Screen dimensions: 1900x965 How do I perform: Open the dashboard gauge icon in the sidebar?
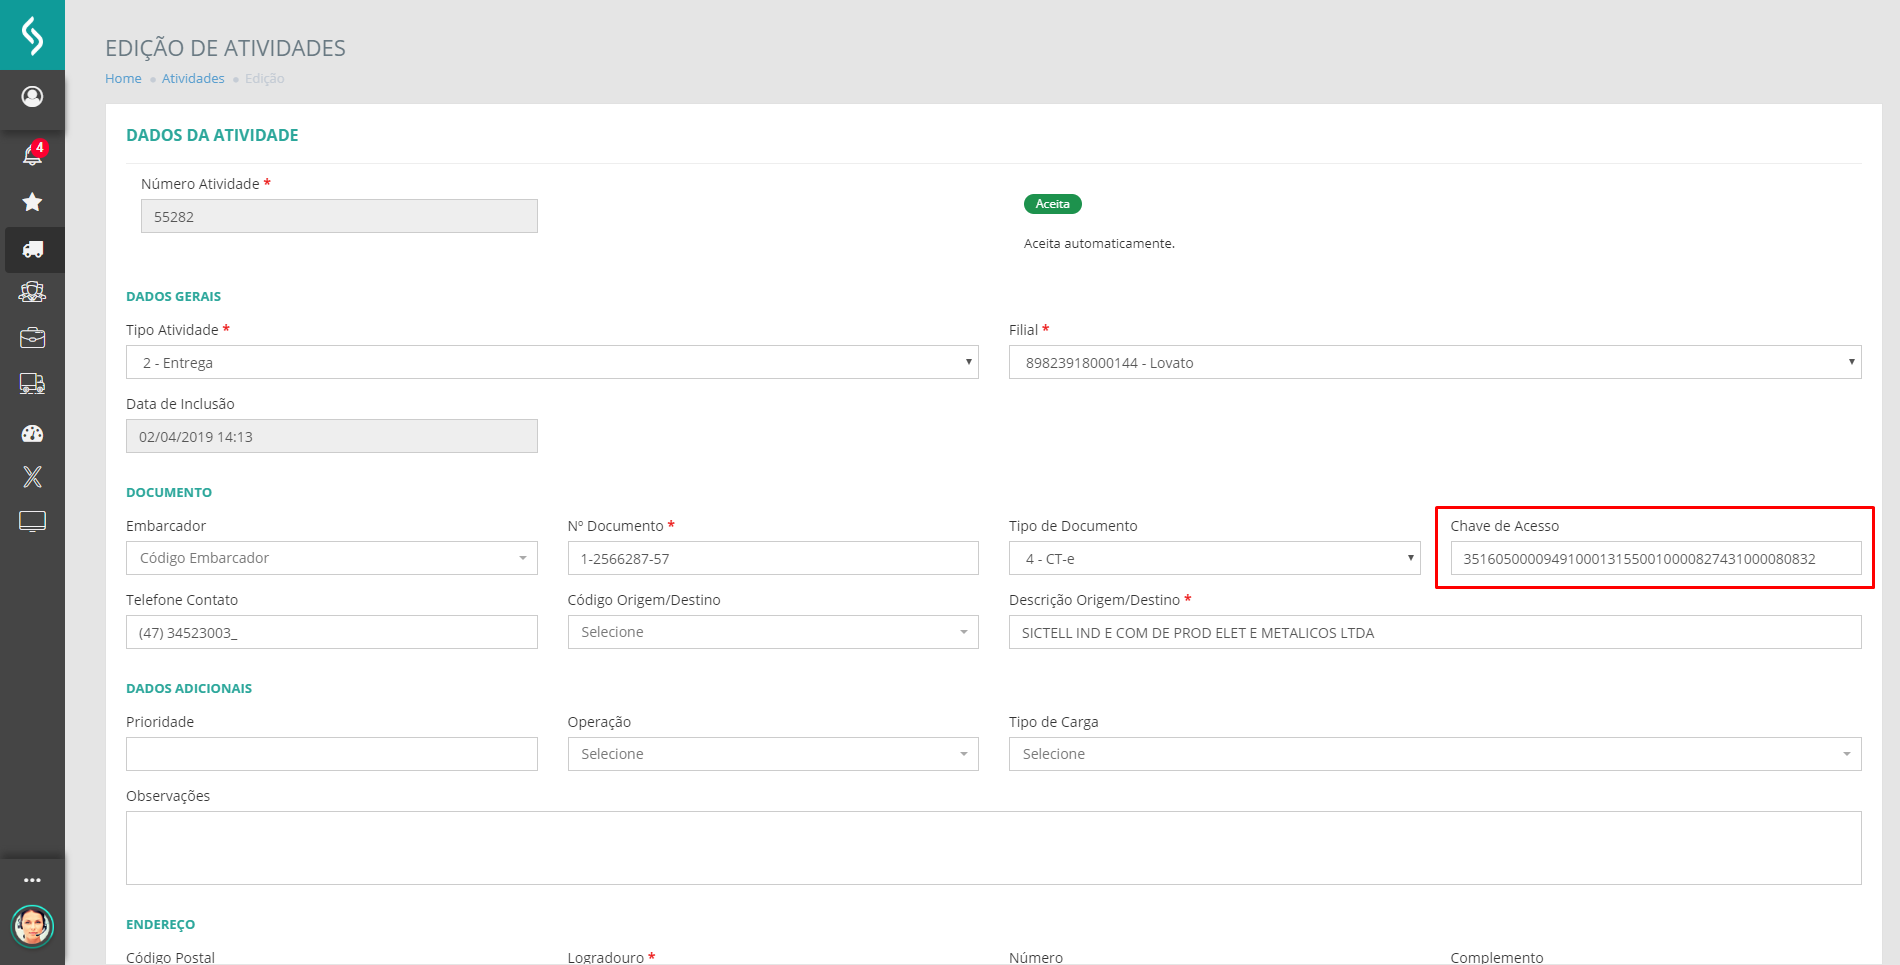(x=32, y=433)
